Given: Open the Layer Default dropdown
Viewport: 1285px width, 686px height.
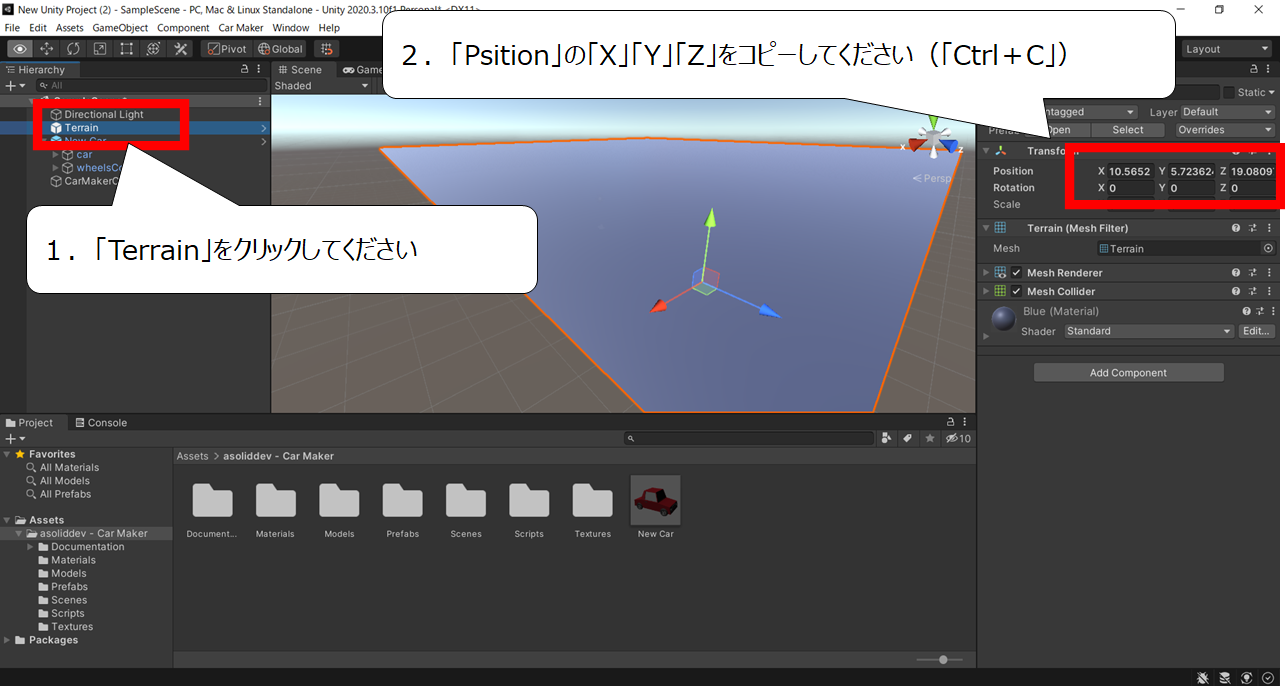Looking at the screenshot, I should click(x=1227, y=112).
